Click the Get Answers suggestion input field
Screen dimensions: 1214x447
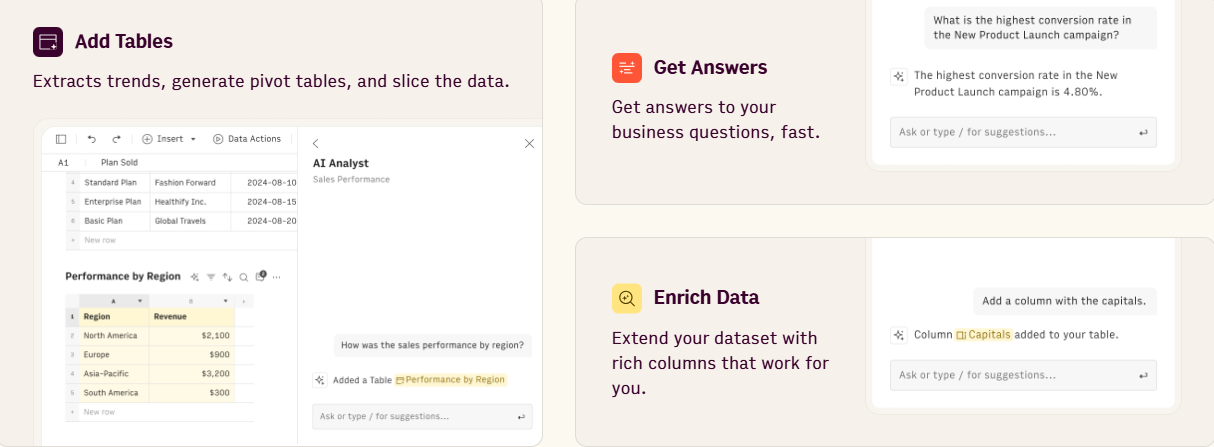[x=1023, y=132]
